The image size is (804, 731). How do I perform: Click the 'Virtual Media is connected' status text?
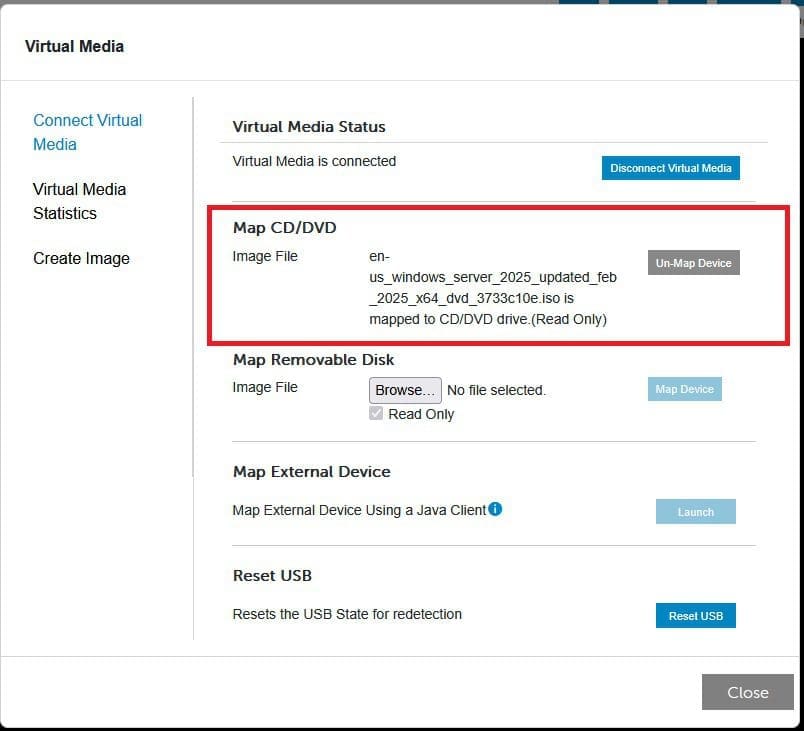(x=314, y=161)
